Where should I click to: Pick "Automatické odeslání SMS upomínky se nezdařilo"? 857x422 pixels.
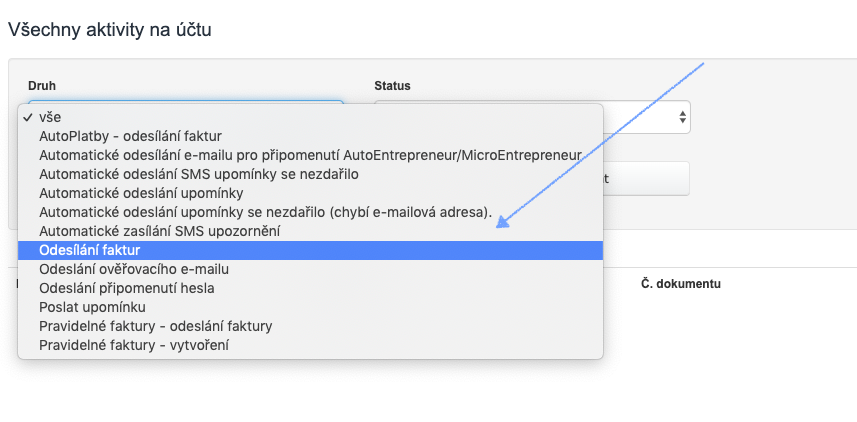(198, 174)
